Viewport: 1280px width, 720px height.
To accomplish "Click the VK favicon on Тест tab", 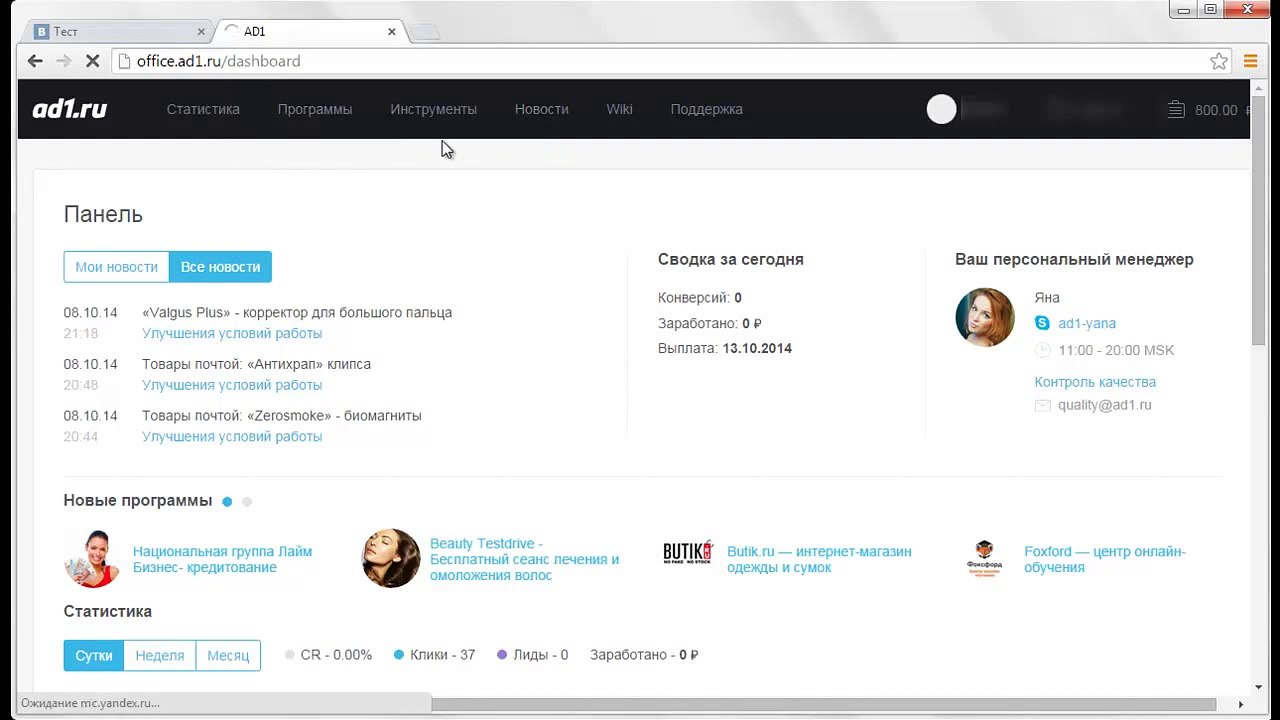I will (41, 32).
